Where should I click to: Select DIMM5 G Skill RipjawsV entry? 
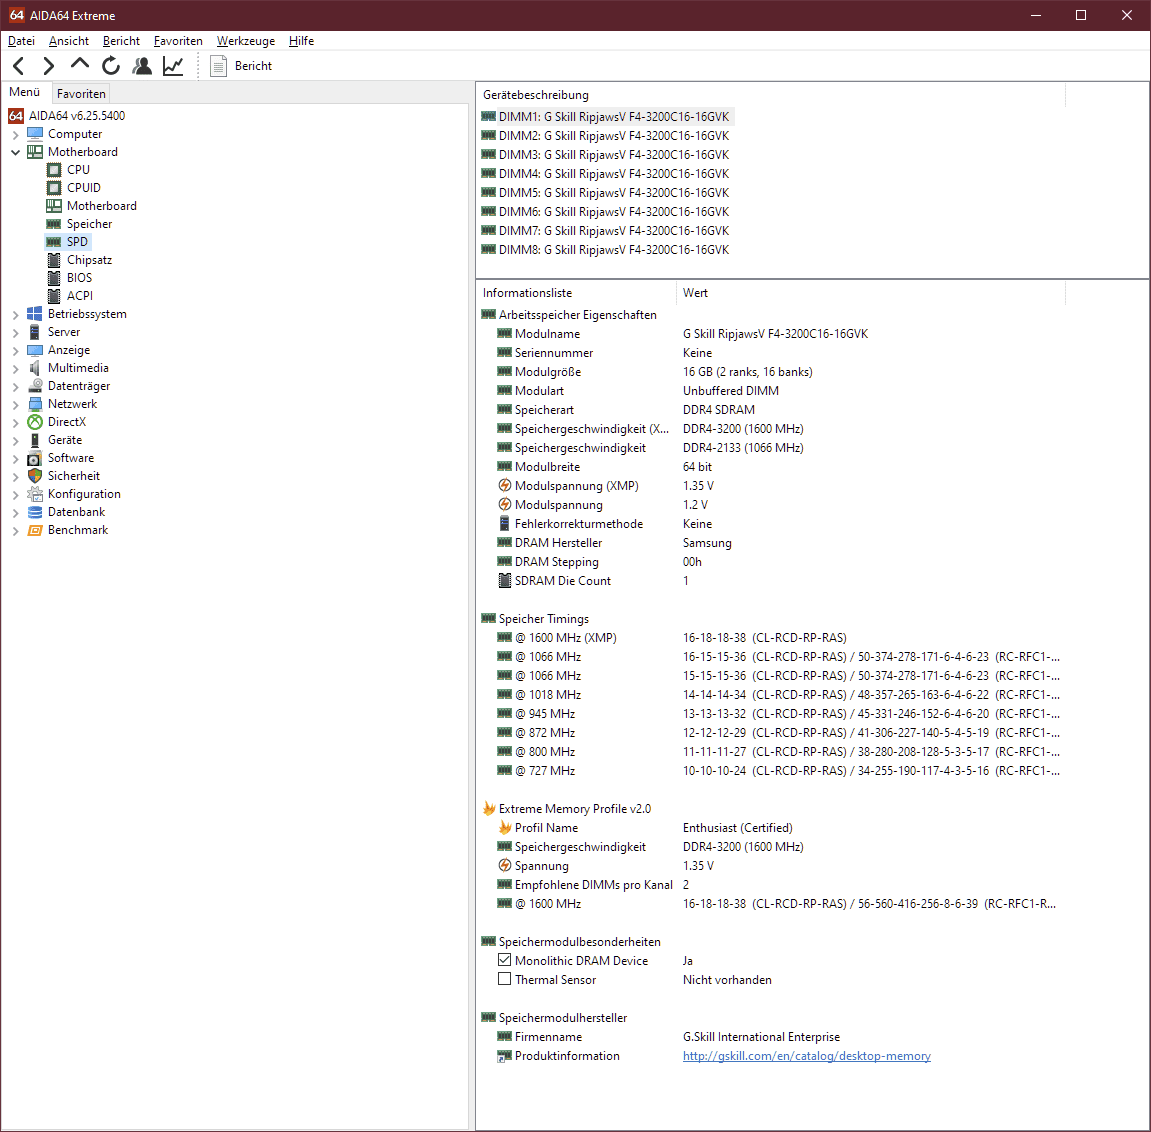pyautogui.click(x=606, y=193)
